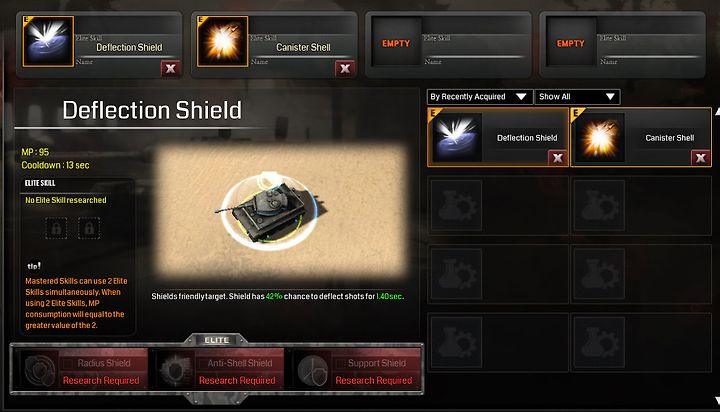Screen dimensions: 720x412
Task: Open the Show All filter dropdown
Action: (x=577, y=97)
